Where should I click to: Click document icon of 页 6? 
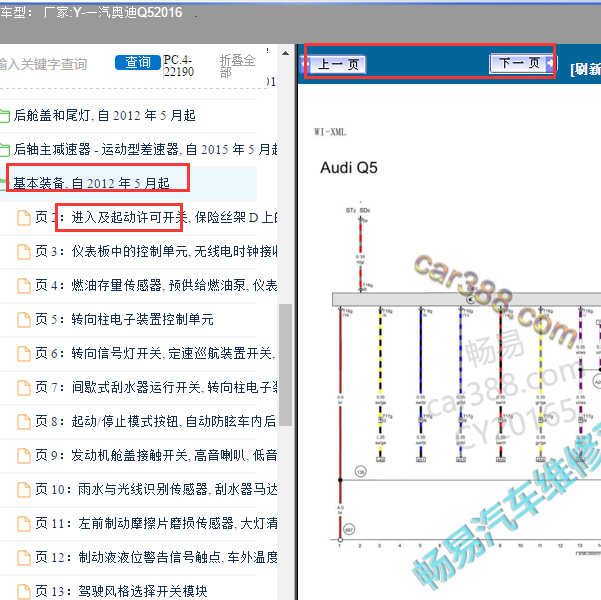[x=24, y=353]
